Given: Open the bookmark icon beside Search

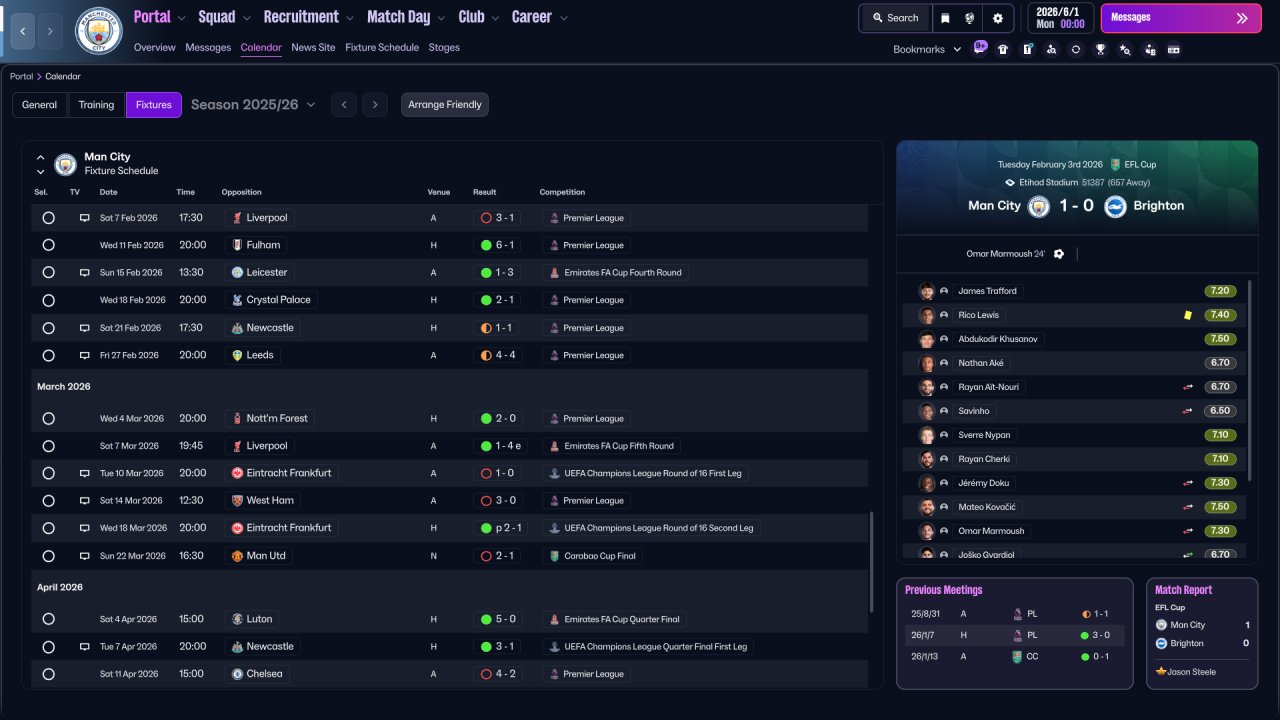Looking at the screenshot, I should (x=945, y=18).
